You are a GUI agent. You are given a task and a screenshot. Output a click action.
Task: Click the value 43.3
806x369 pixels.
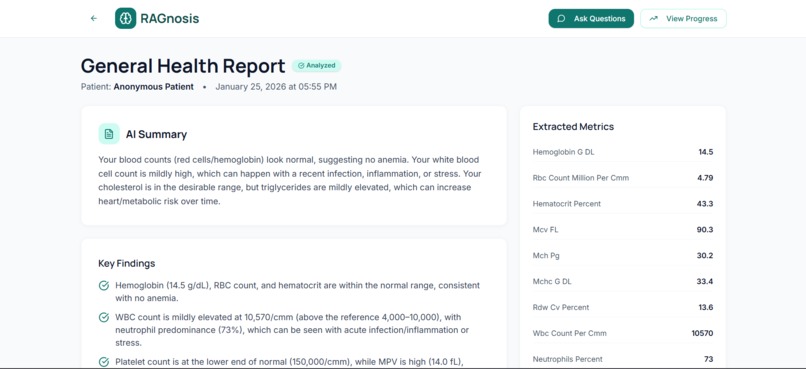coord(705,204)
